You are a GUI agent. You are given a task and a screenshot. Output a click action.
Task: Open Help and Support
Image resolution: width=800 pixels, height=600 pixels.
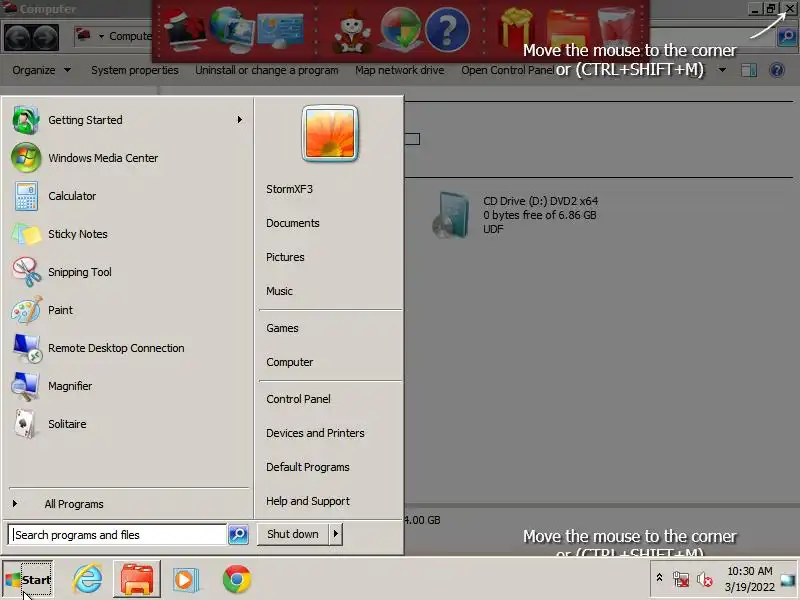point(308,502)
